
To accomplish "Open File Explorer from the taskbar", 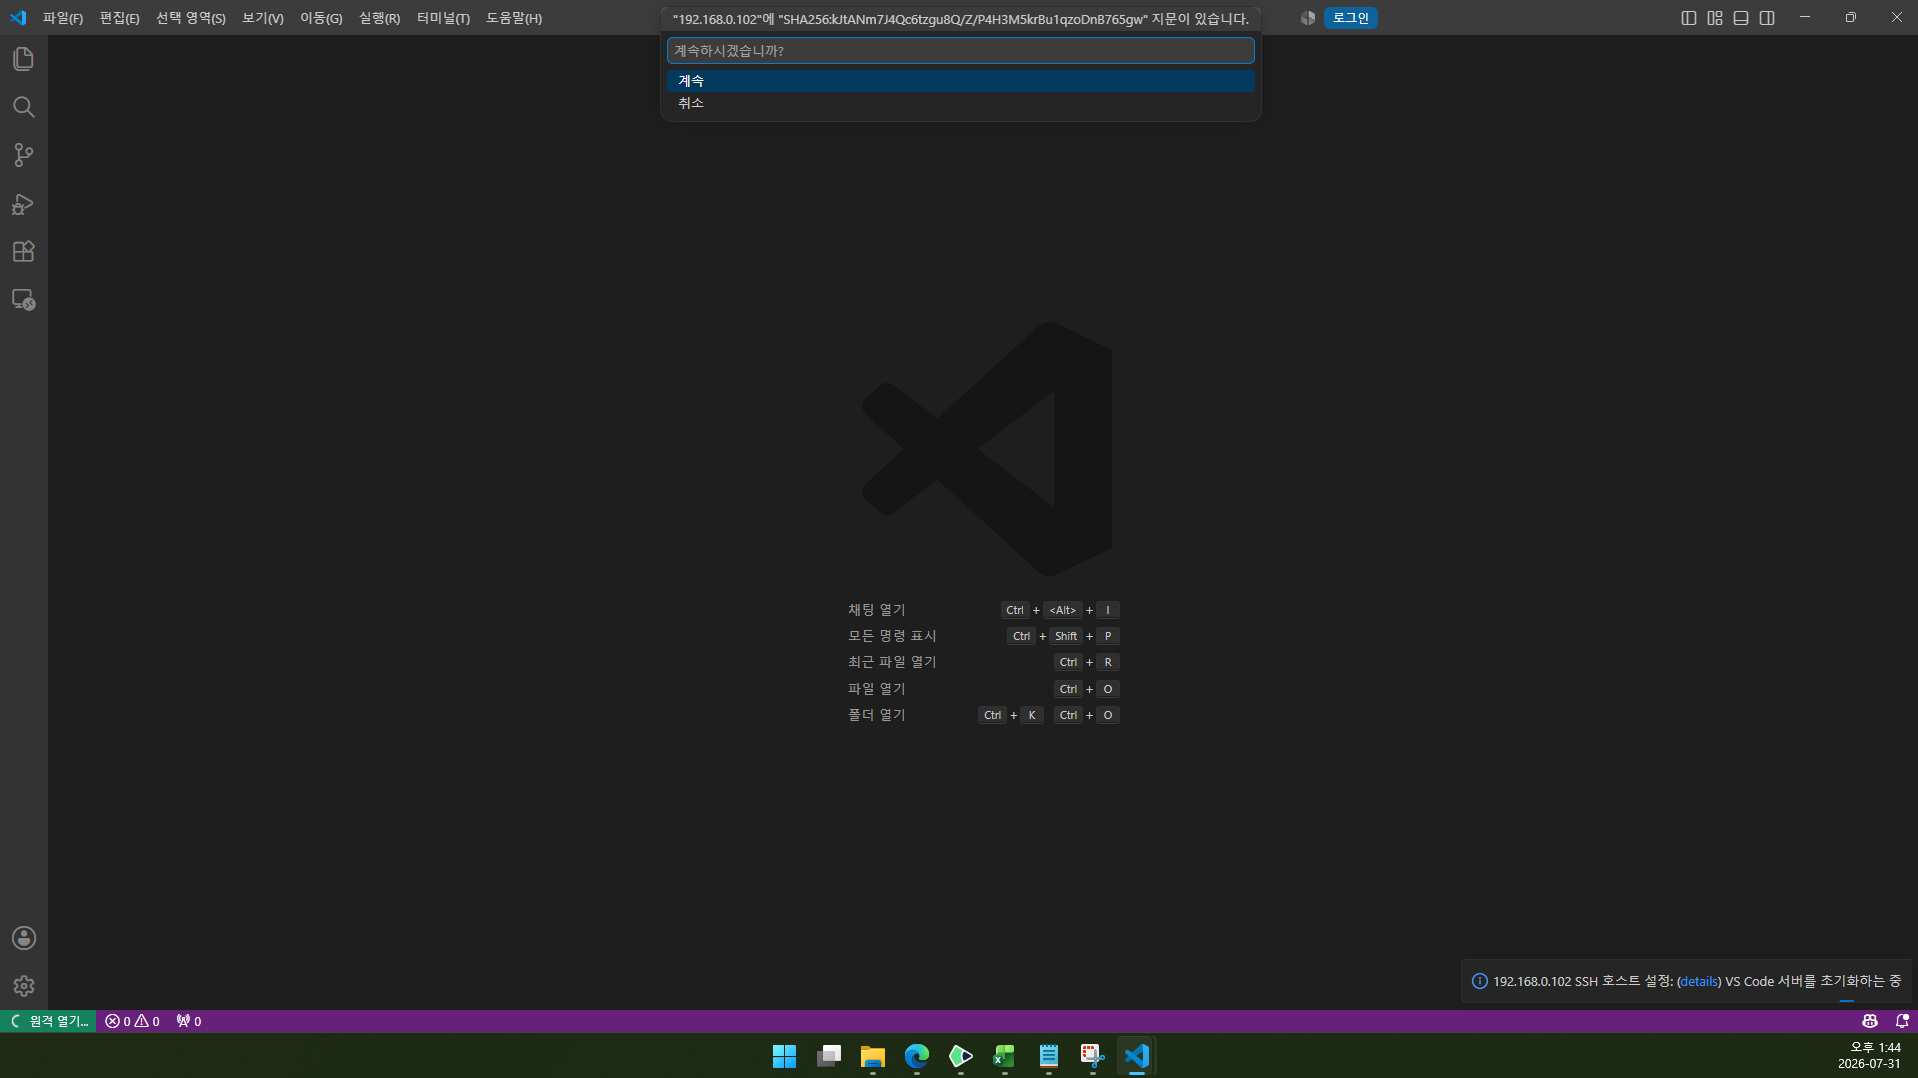I will tap(873, 1056).
